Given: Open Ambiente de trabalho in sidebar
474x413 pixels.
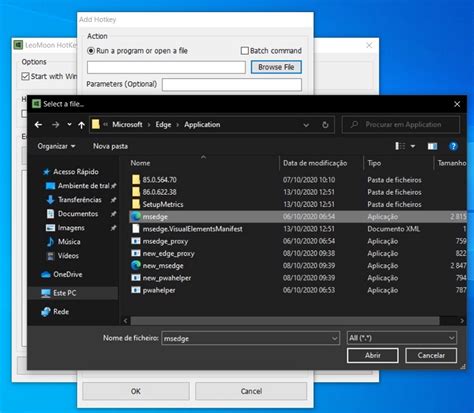Looking at the screenshot, I should pos(83,186).
